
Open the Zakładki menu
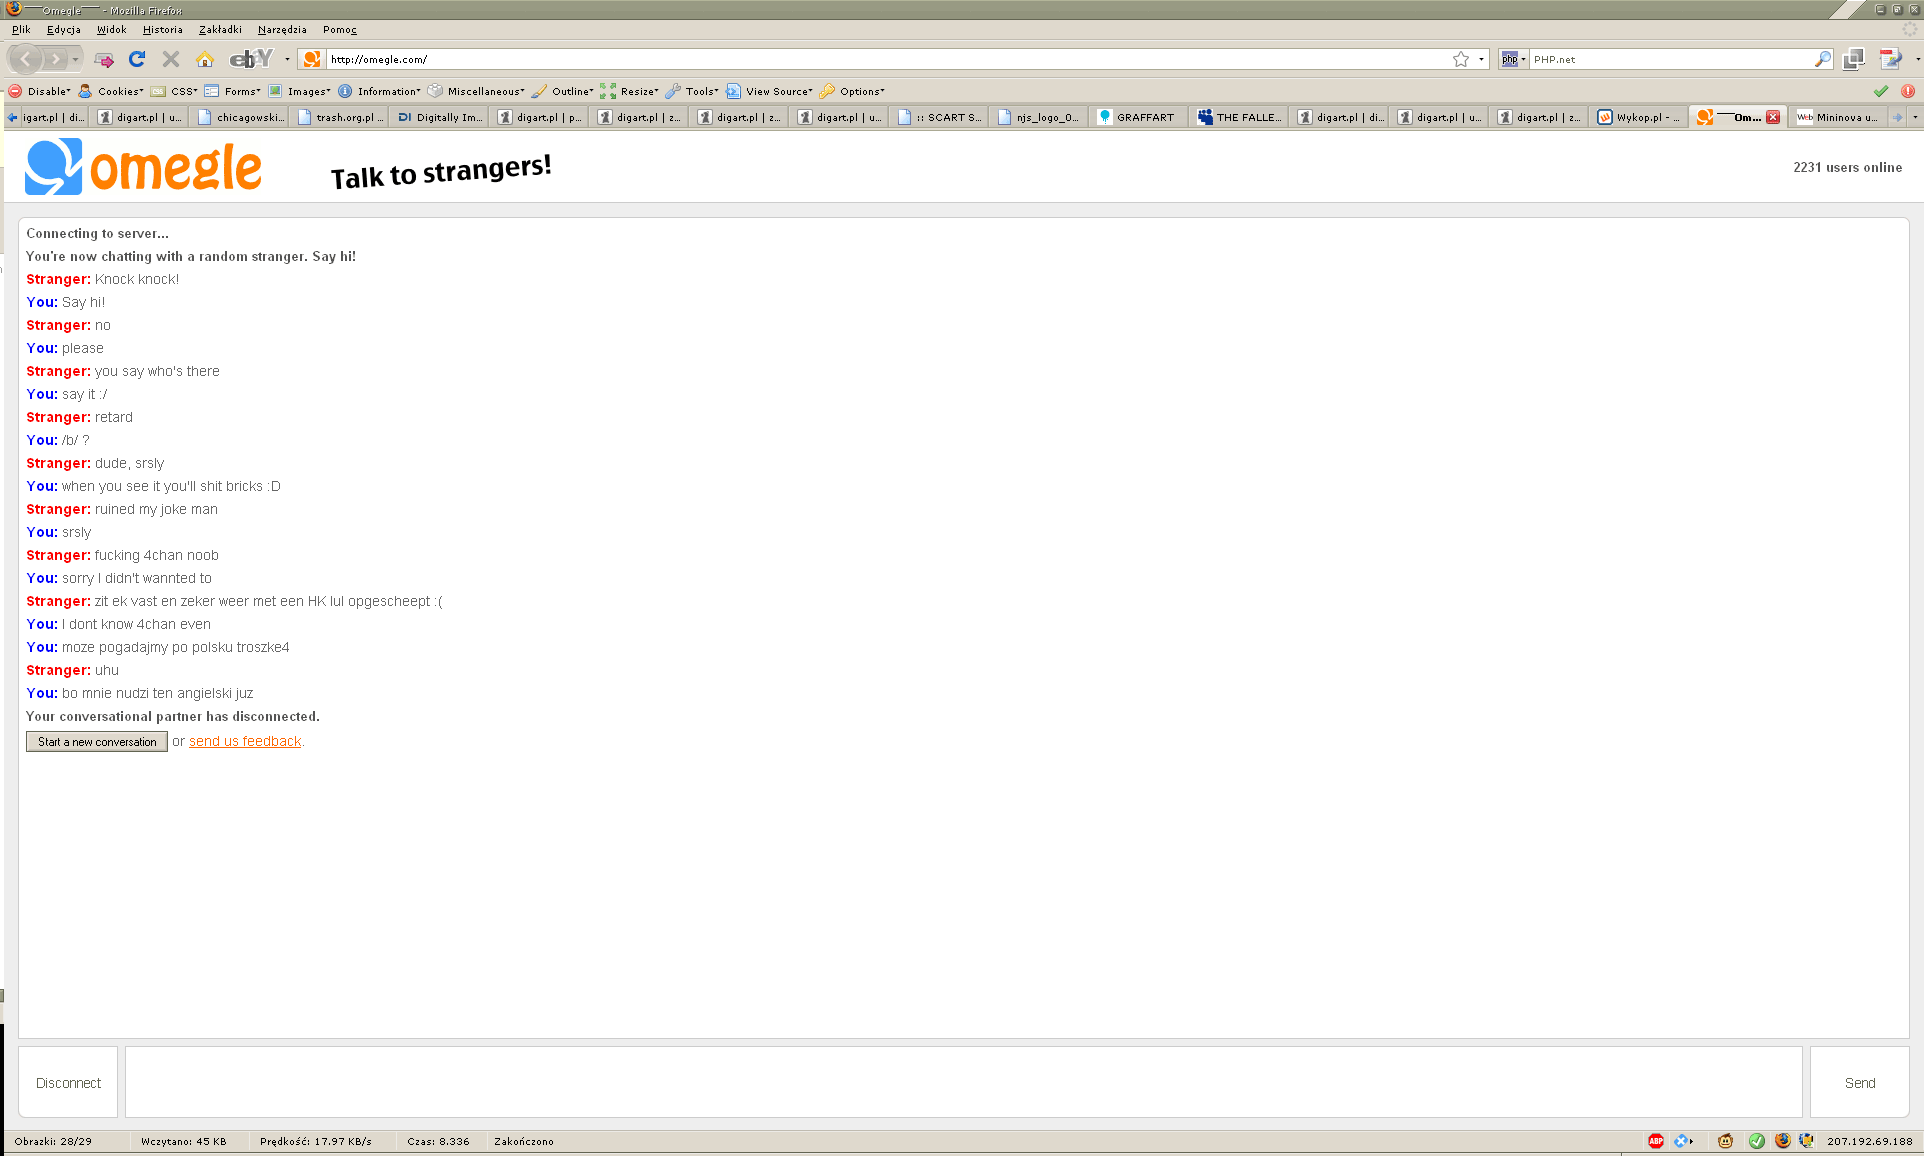click(220, 30)
